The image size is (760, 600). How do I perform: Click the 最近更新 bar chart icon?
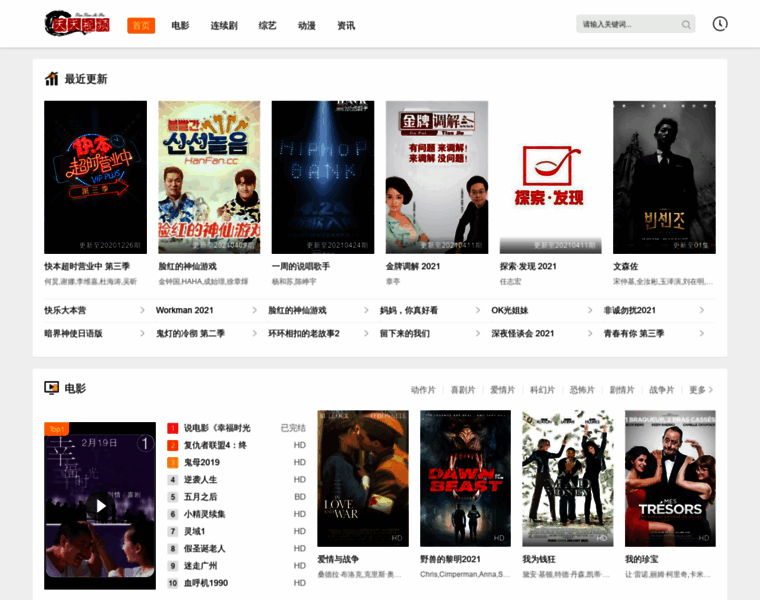[51, 79]
